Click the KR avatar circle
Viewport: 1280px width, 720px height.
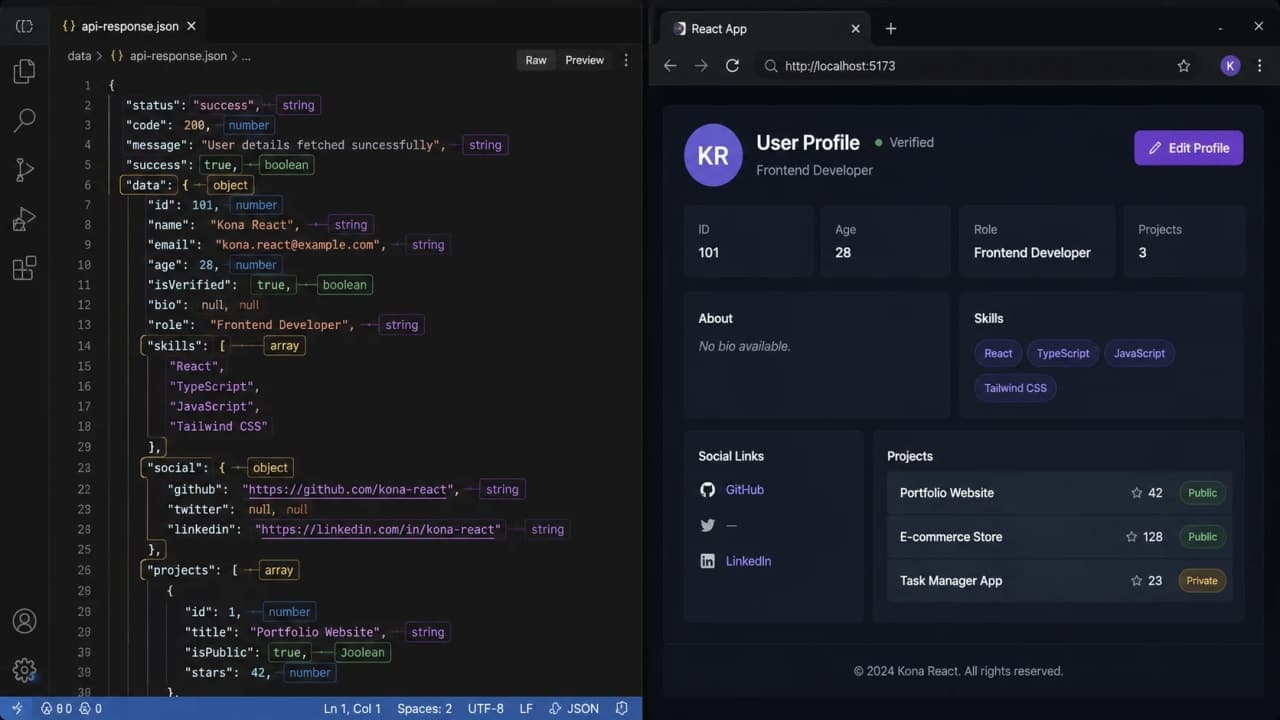tap(713, 156)
